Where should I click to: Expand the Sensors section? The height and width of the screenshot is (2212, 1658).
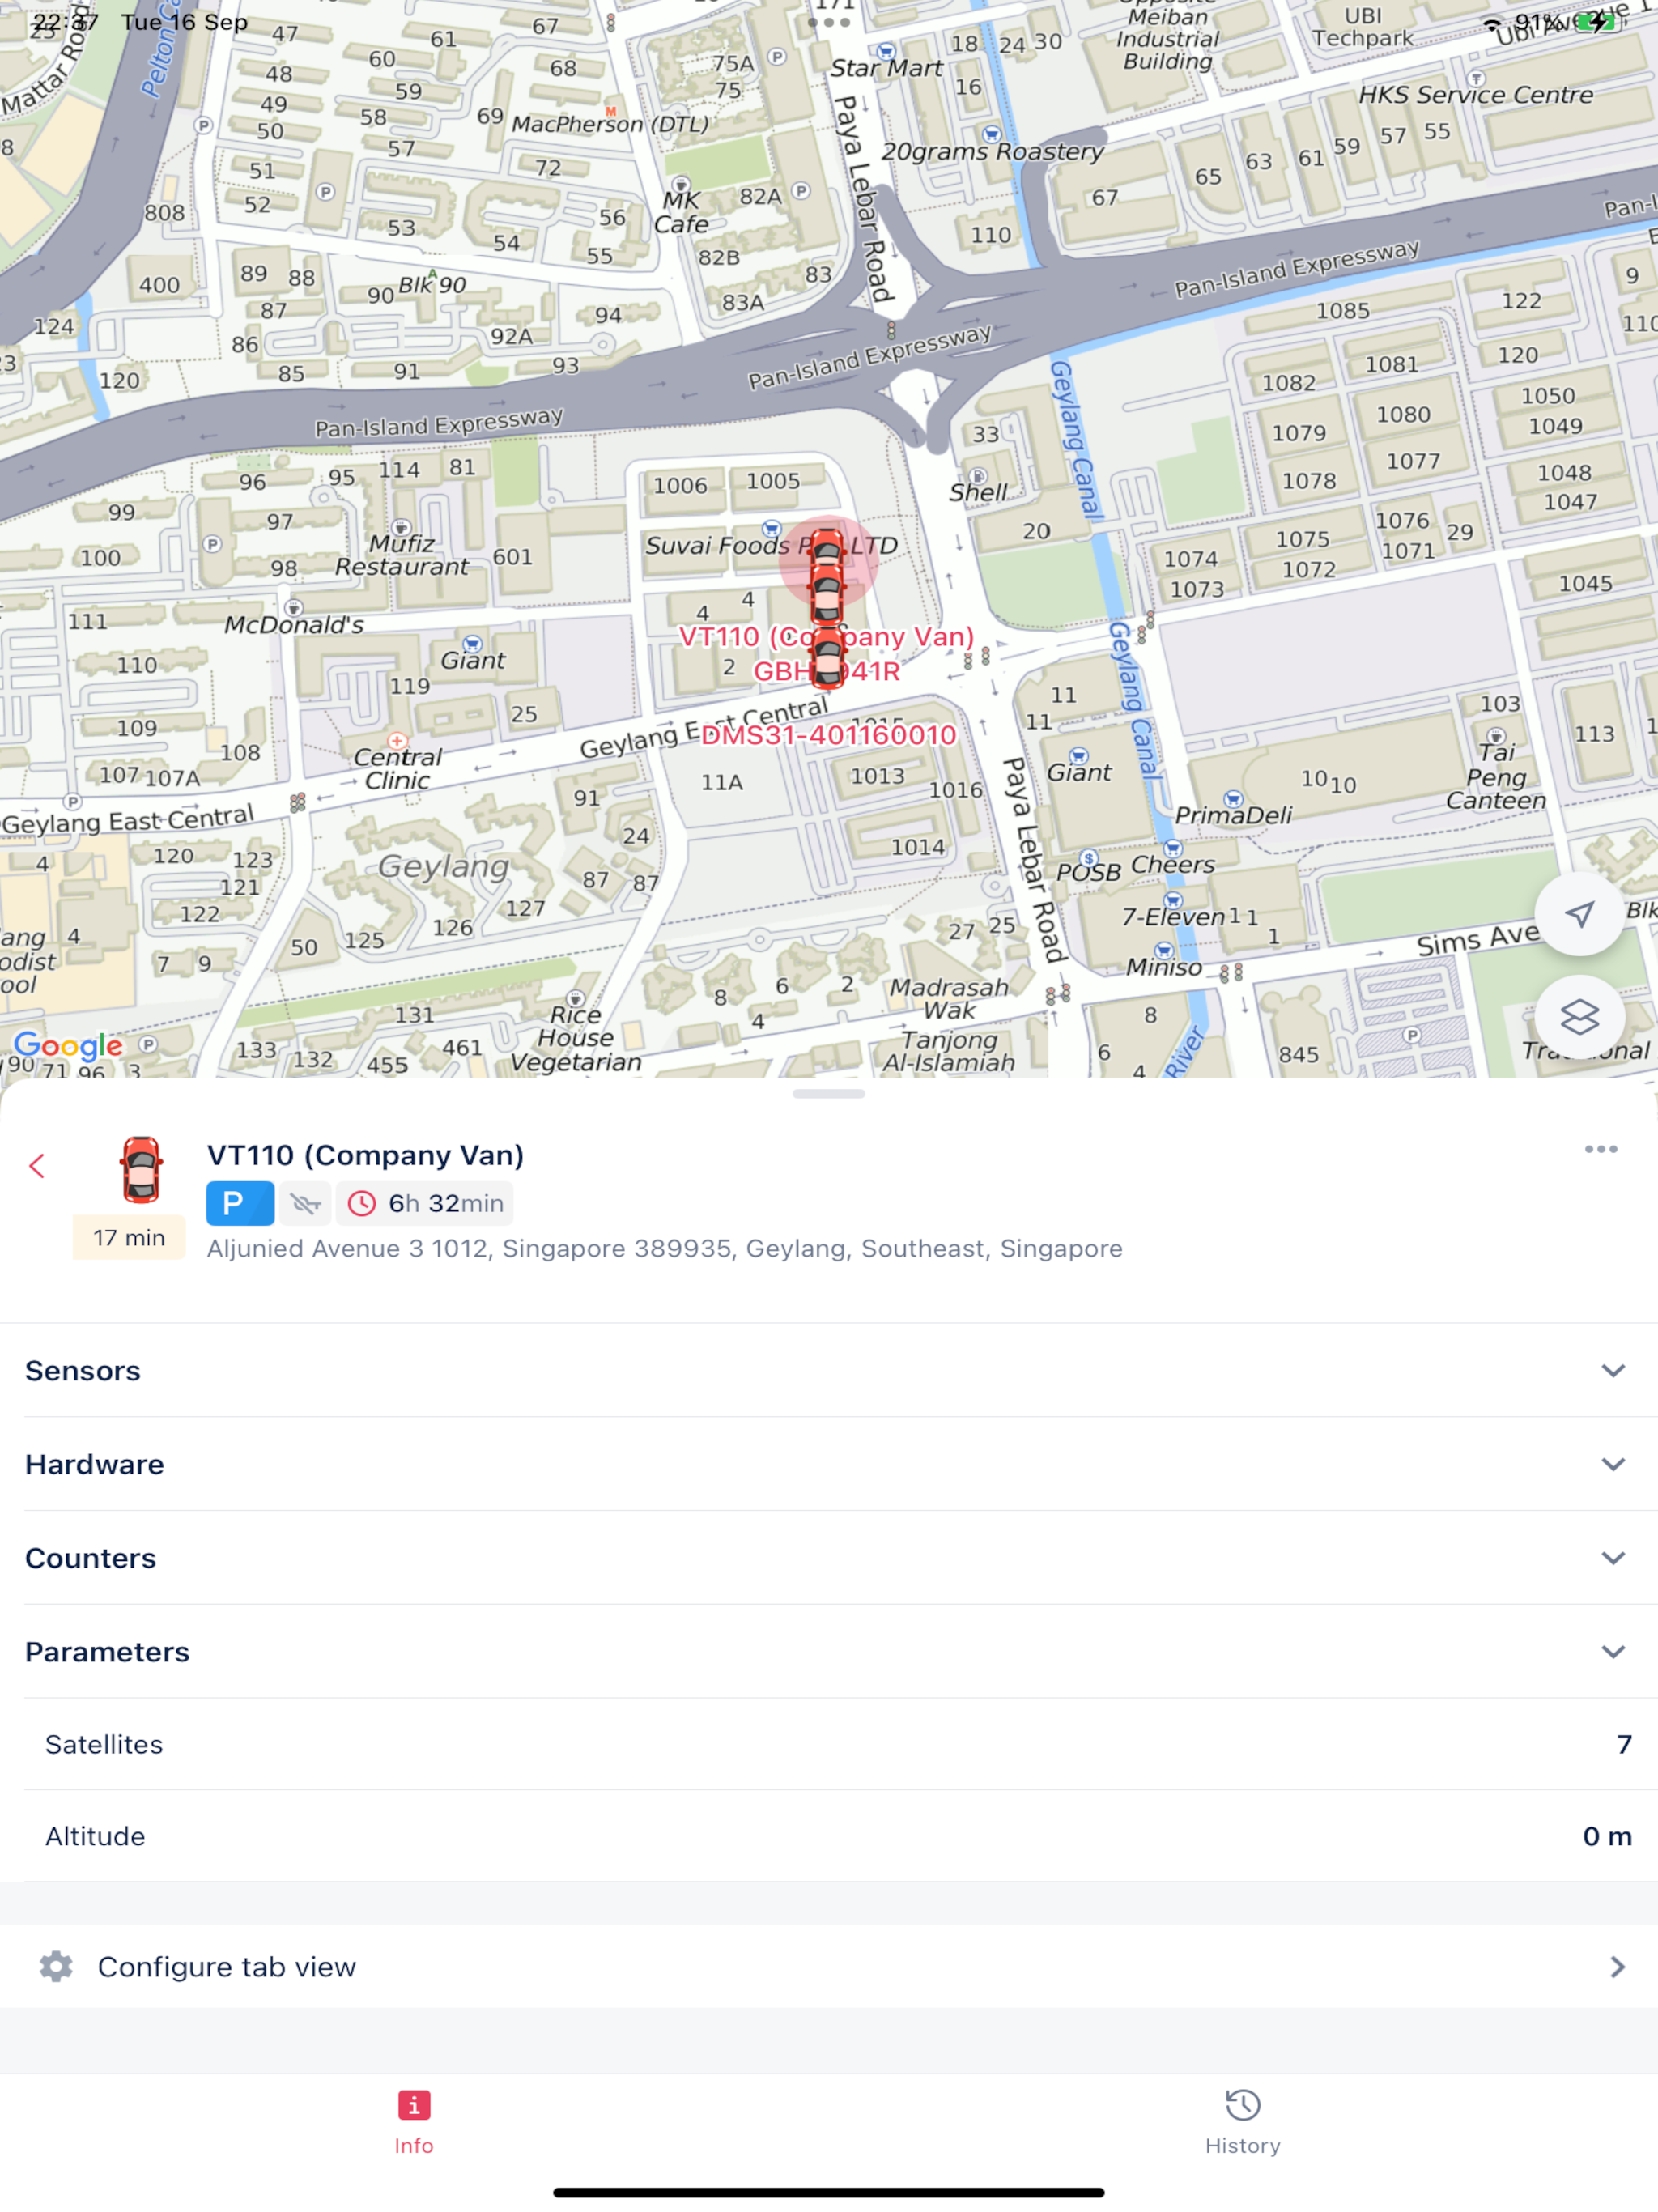click(829, 1370)
